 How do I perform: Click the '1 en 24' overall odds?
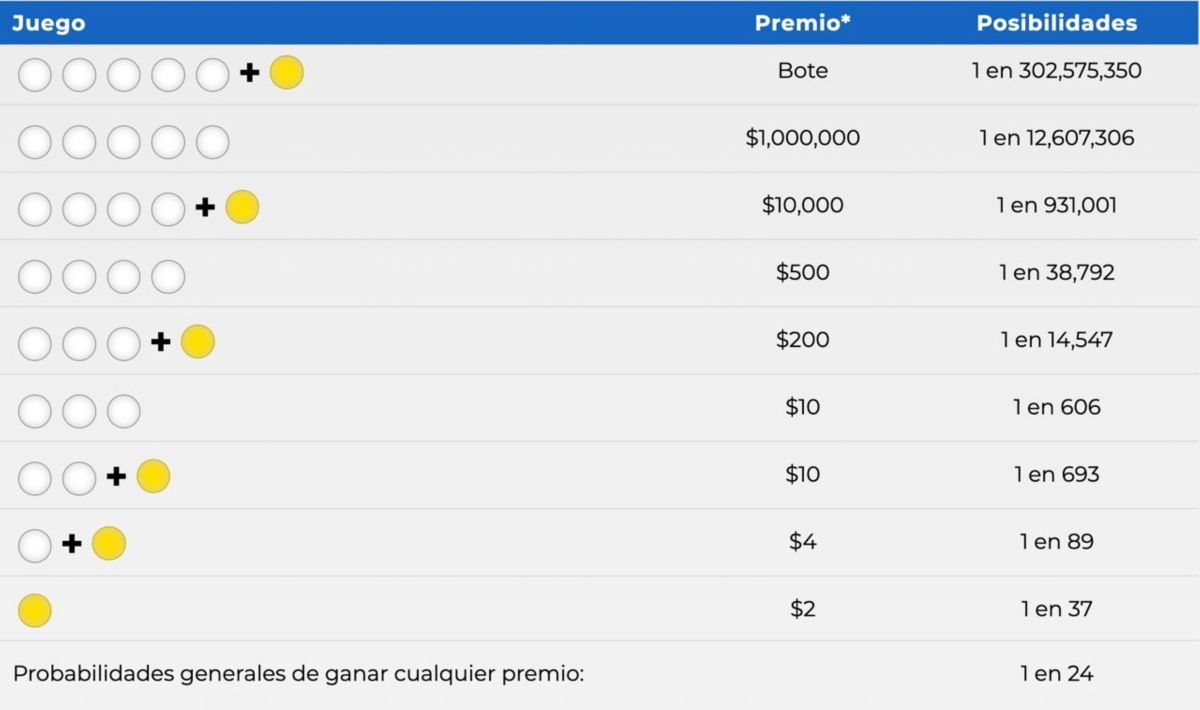[x=1057, y=674]
